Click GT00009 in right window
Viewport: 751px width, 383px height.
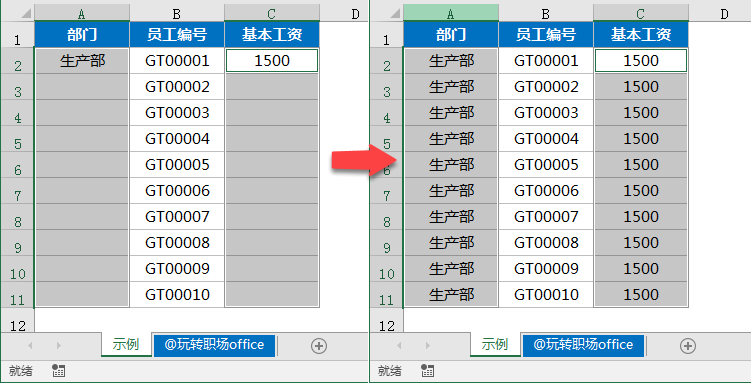[546, 269]
